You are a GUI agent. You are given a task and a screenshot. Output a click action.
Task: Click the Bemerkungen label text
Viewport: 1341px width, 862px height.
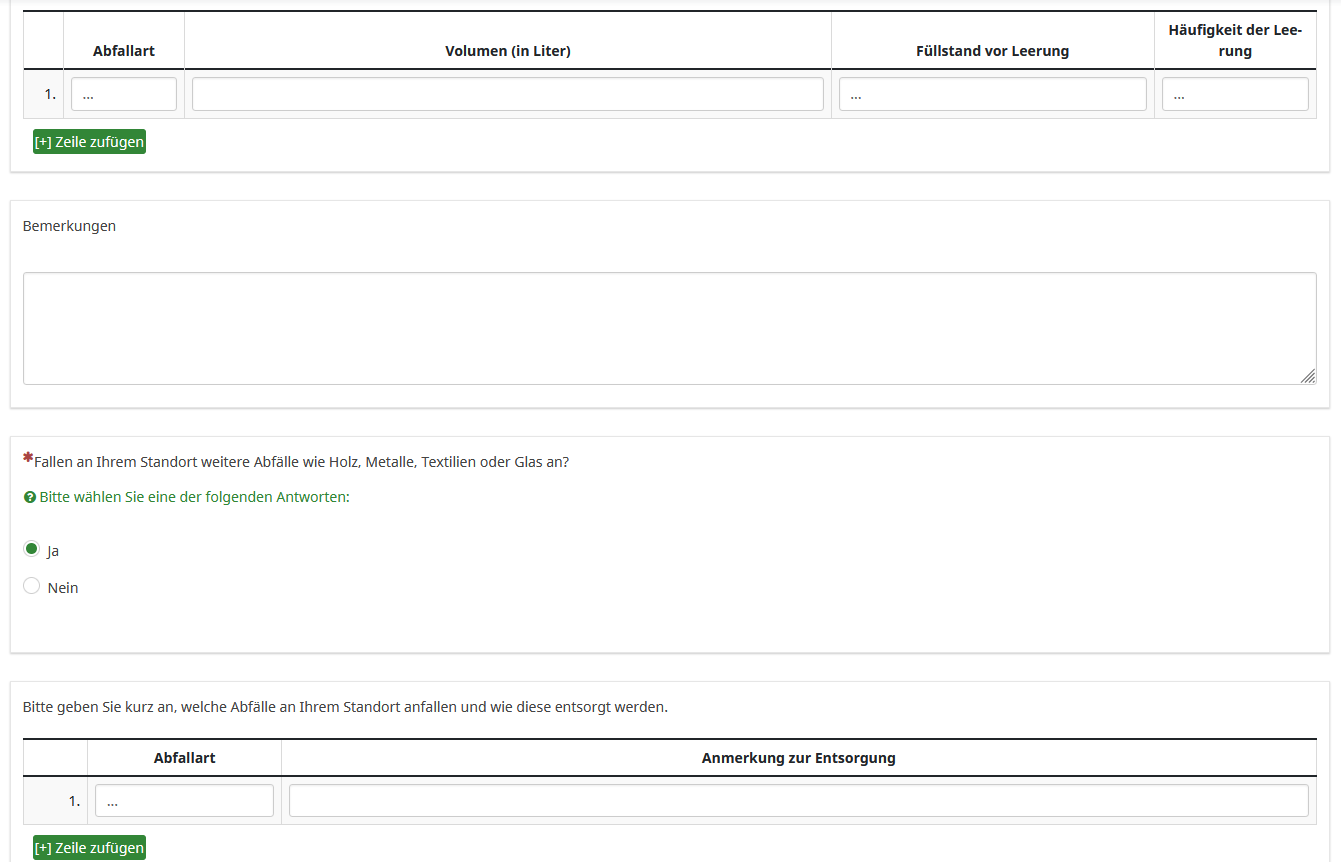pyautogui.click(x=69, y=226)
